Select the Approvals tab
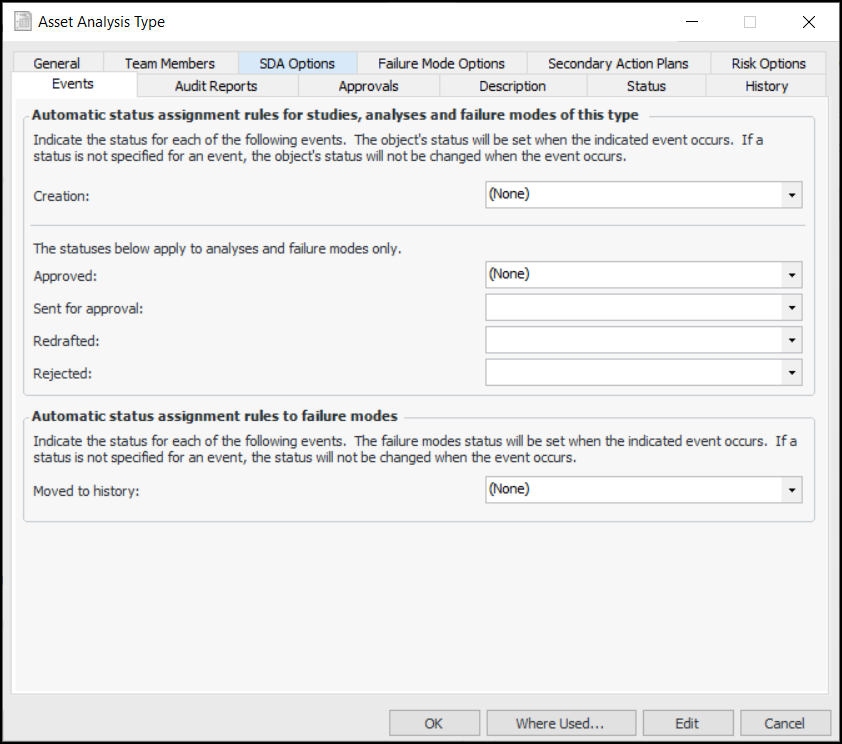 point(368,86)
